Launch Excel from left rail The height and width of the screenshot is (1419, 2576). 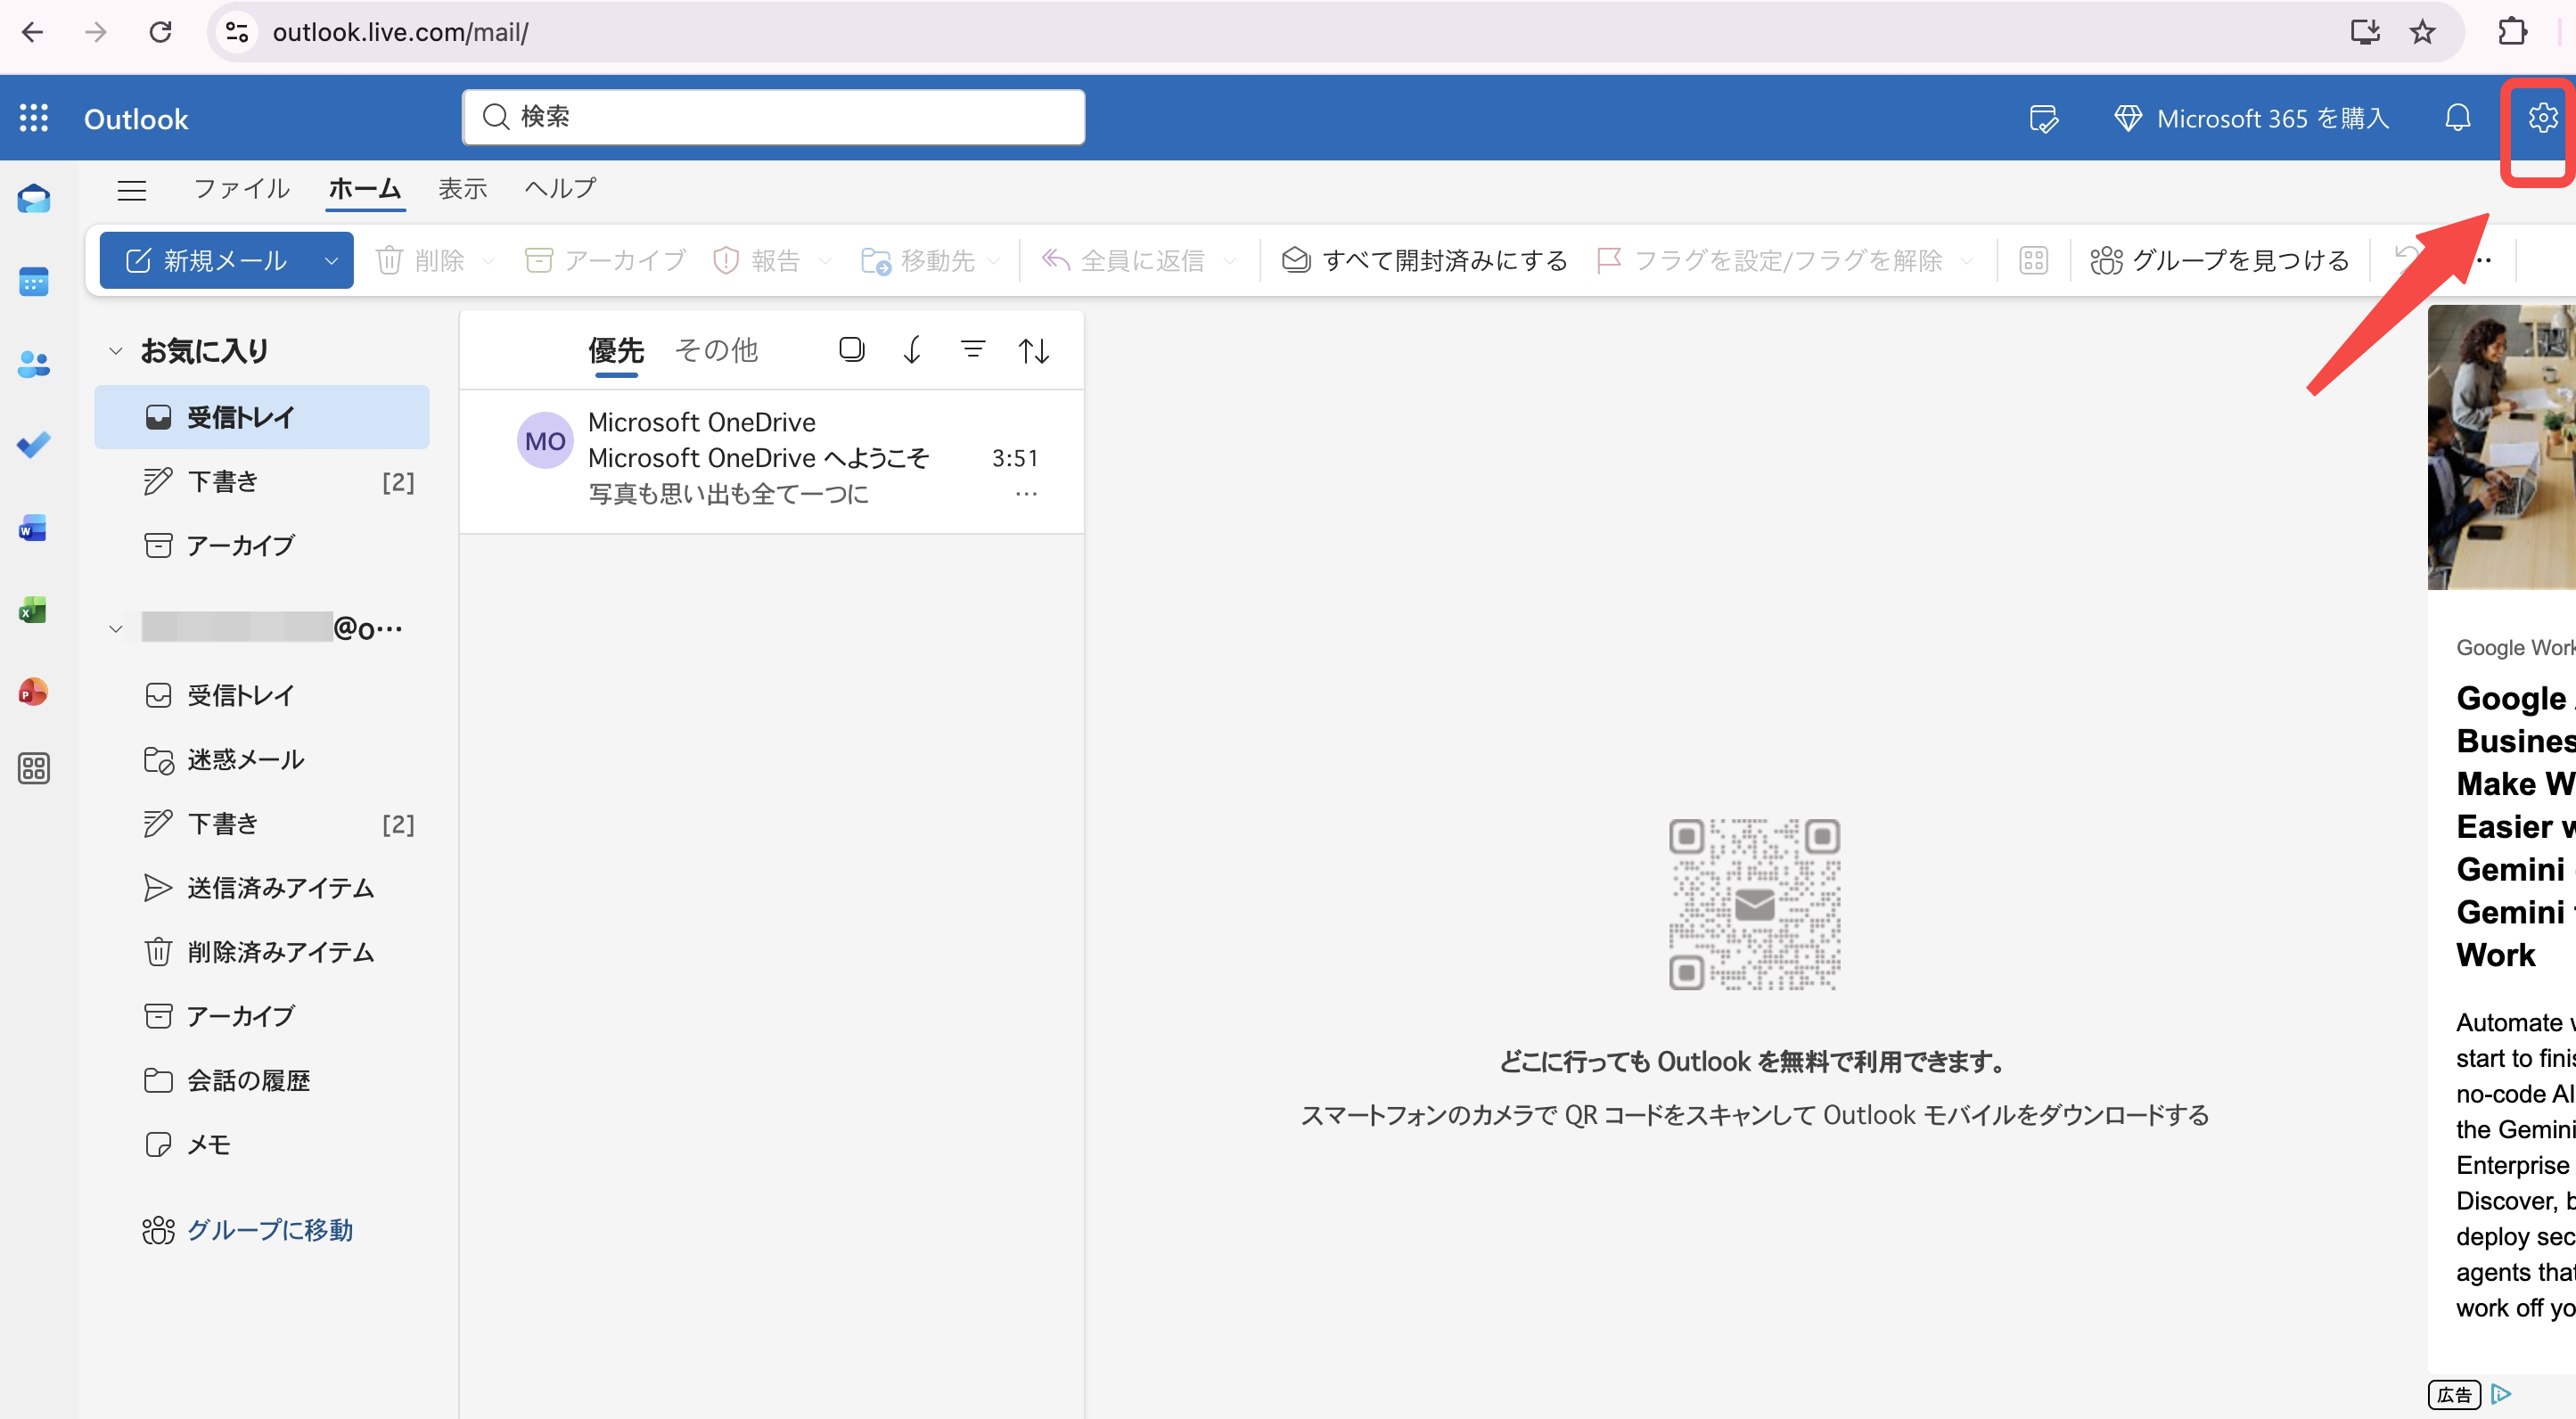[x=33, y=610]
